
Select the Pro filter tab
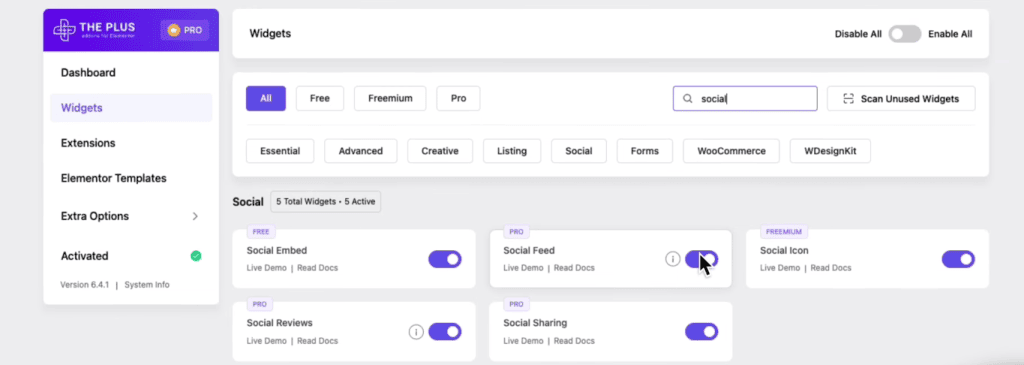coord(458,99)
